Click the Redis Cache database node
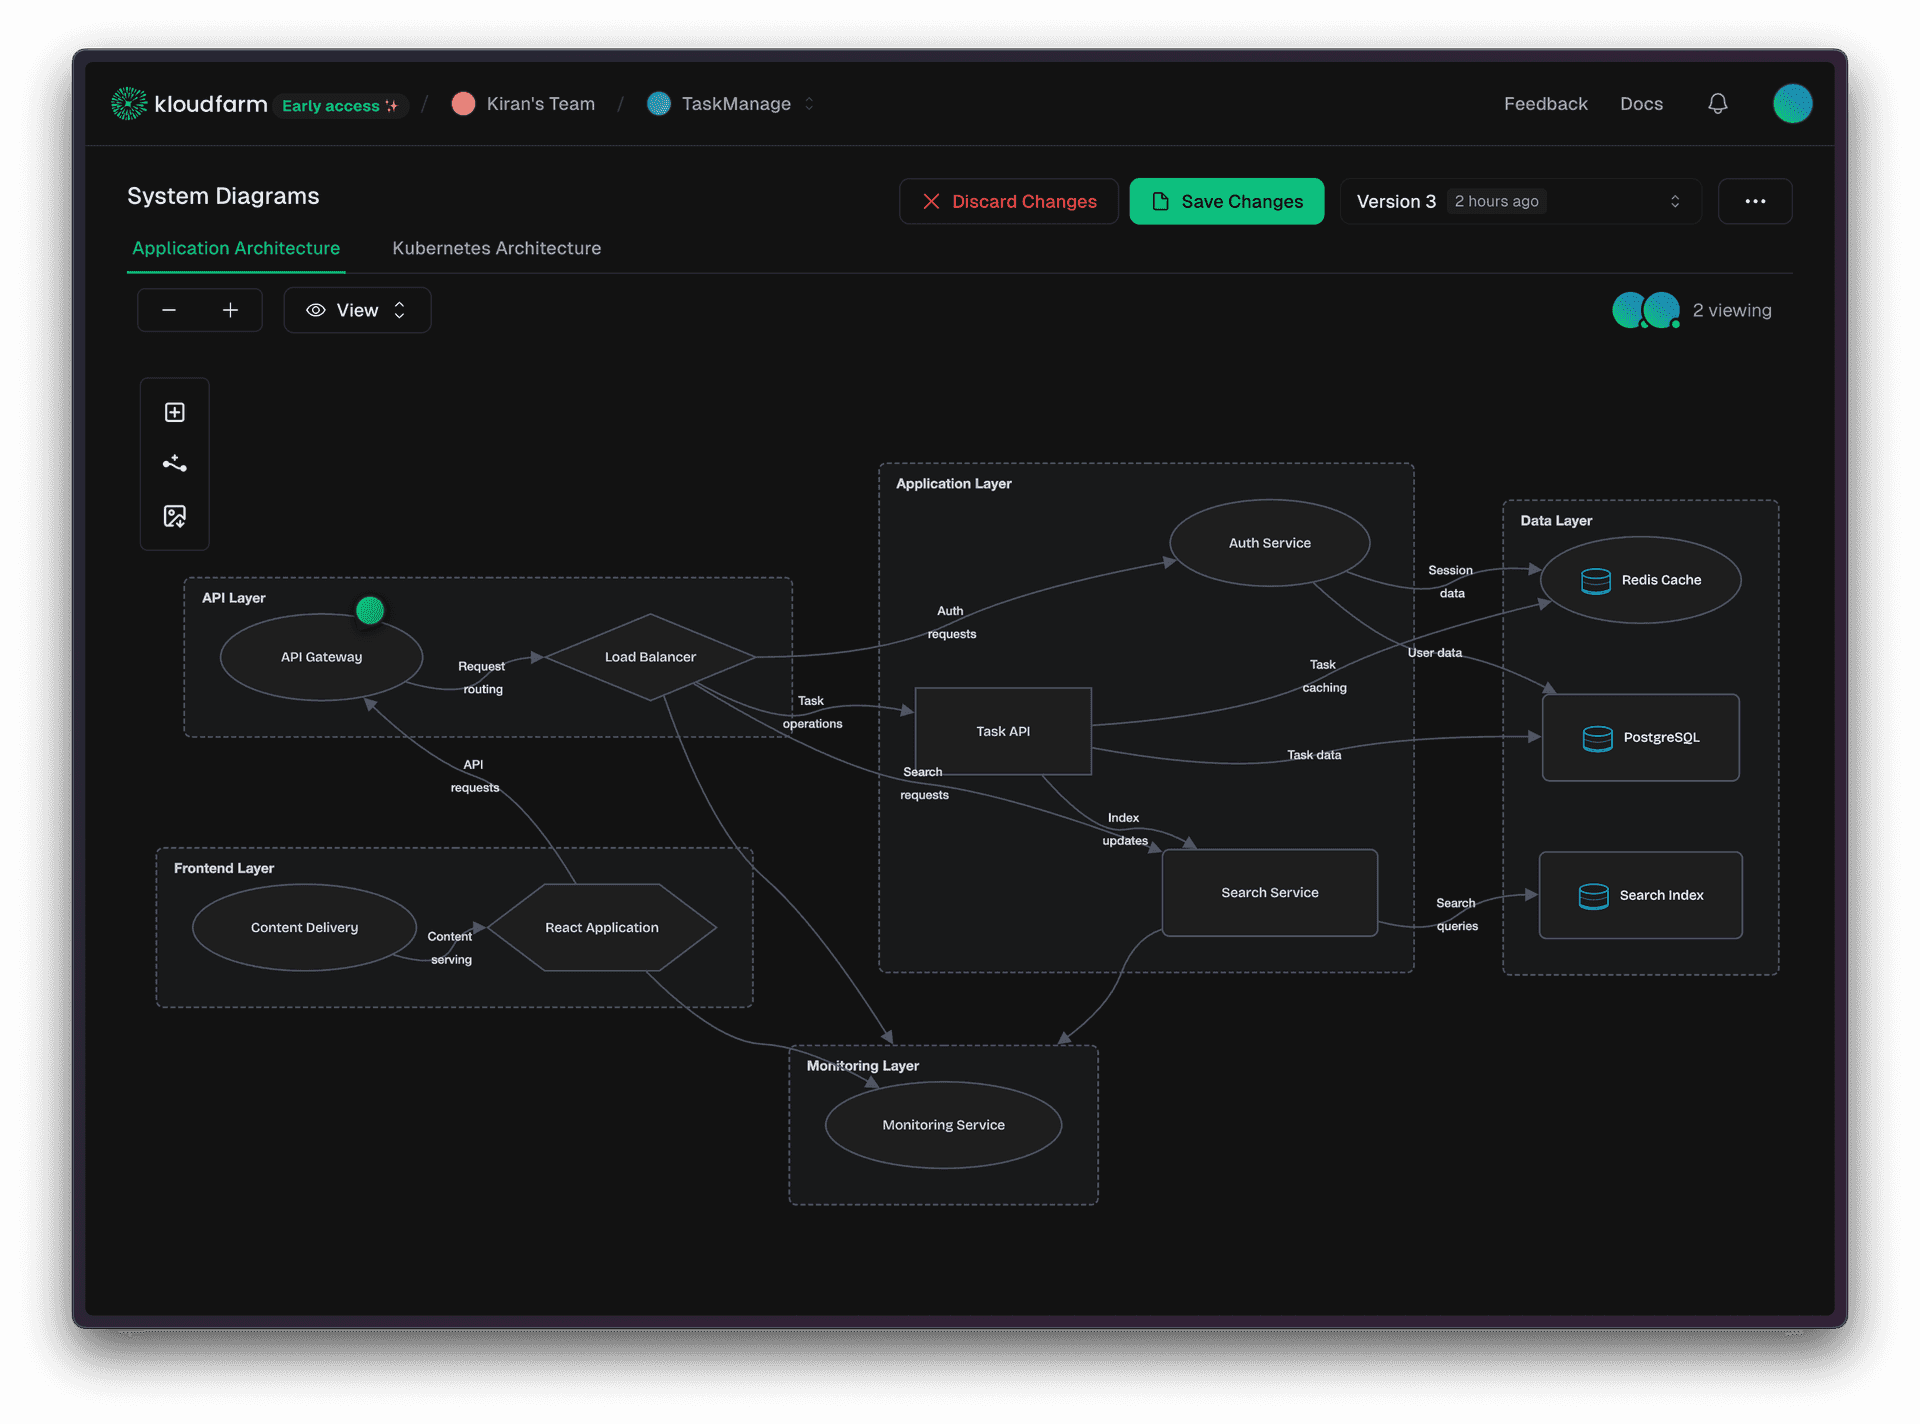 pos(1640,580)
